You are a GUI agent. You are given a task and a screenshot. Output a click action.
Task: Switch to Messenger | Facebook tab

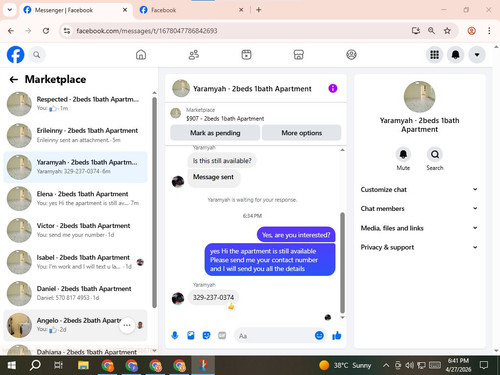75,10
